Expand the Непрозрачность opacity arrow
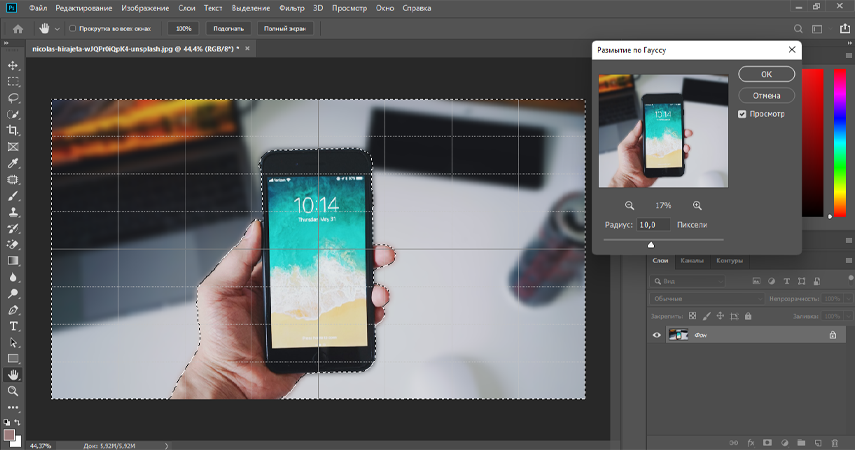The height and width of the screenshot is (450, 855). pos(848,298)
